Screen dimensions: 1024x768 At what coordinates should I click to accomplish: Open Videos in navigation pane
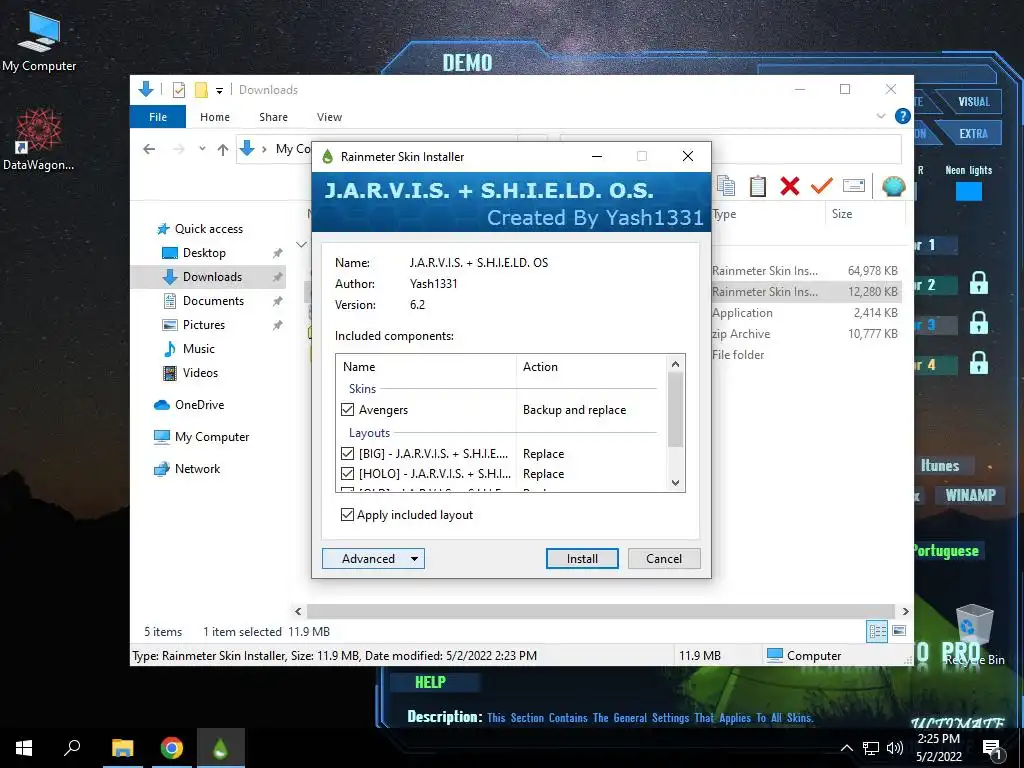(200, 373)
